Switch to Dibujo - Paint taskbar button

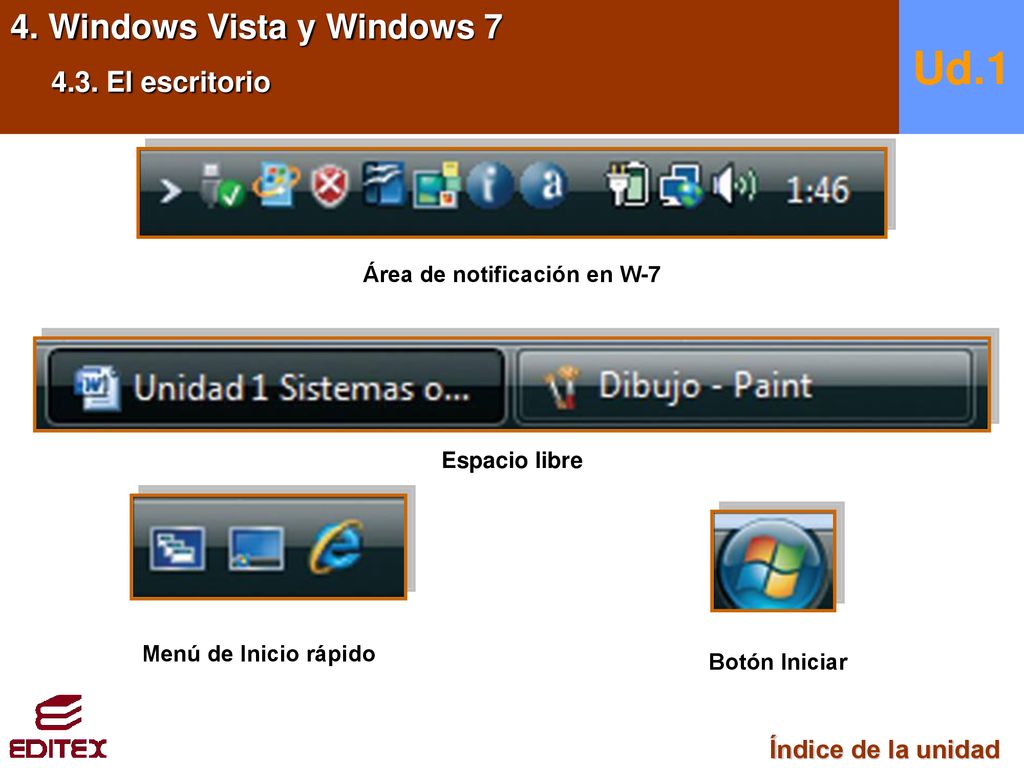click(x=744, y=386)
